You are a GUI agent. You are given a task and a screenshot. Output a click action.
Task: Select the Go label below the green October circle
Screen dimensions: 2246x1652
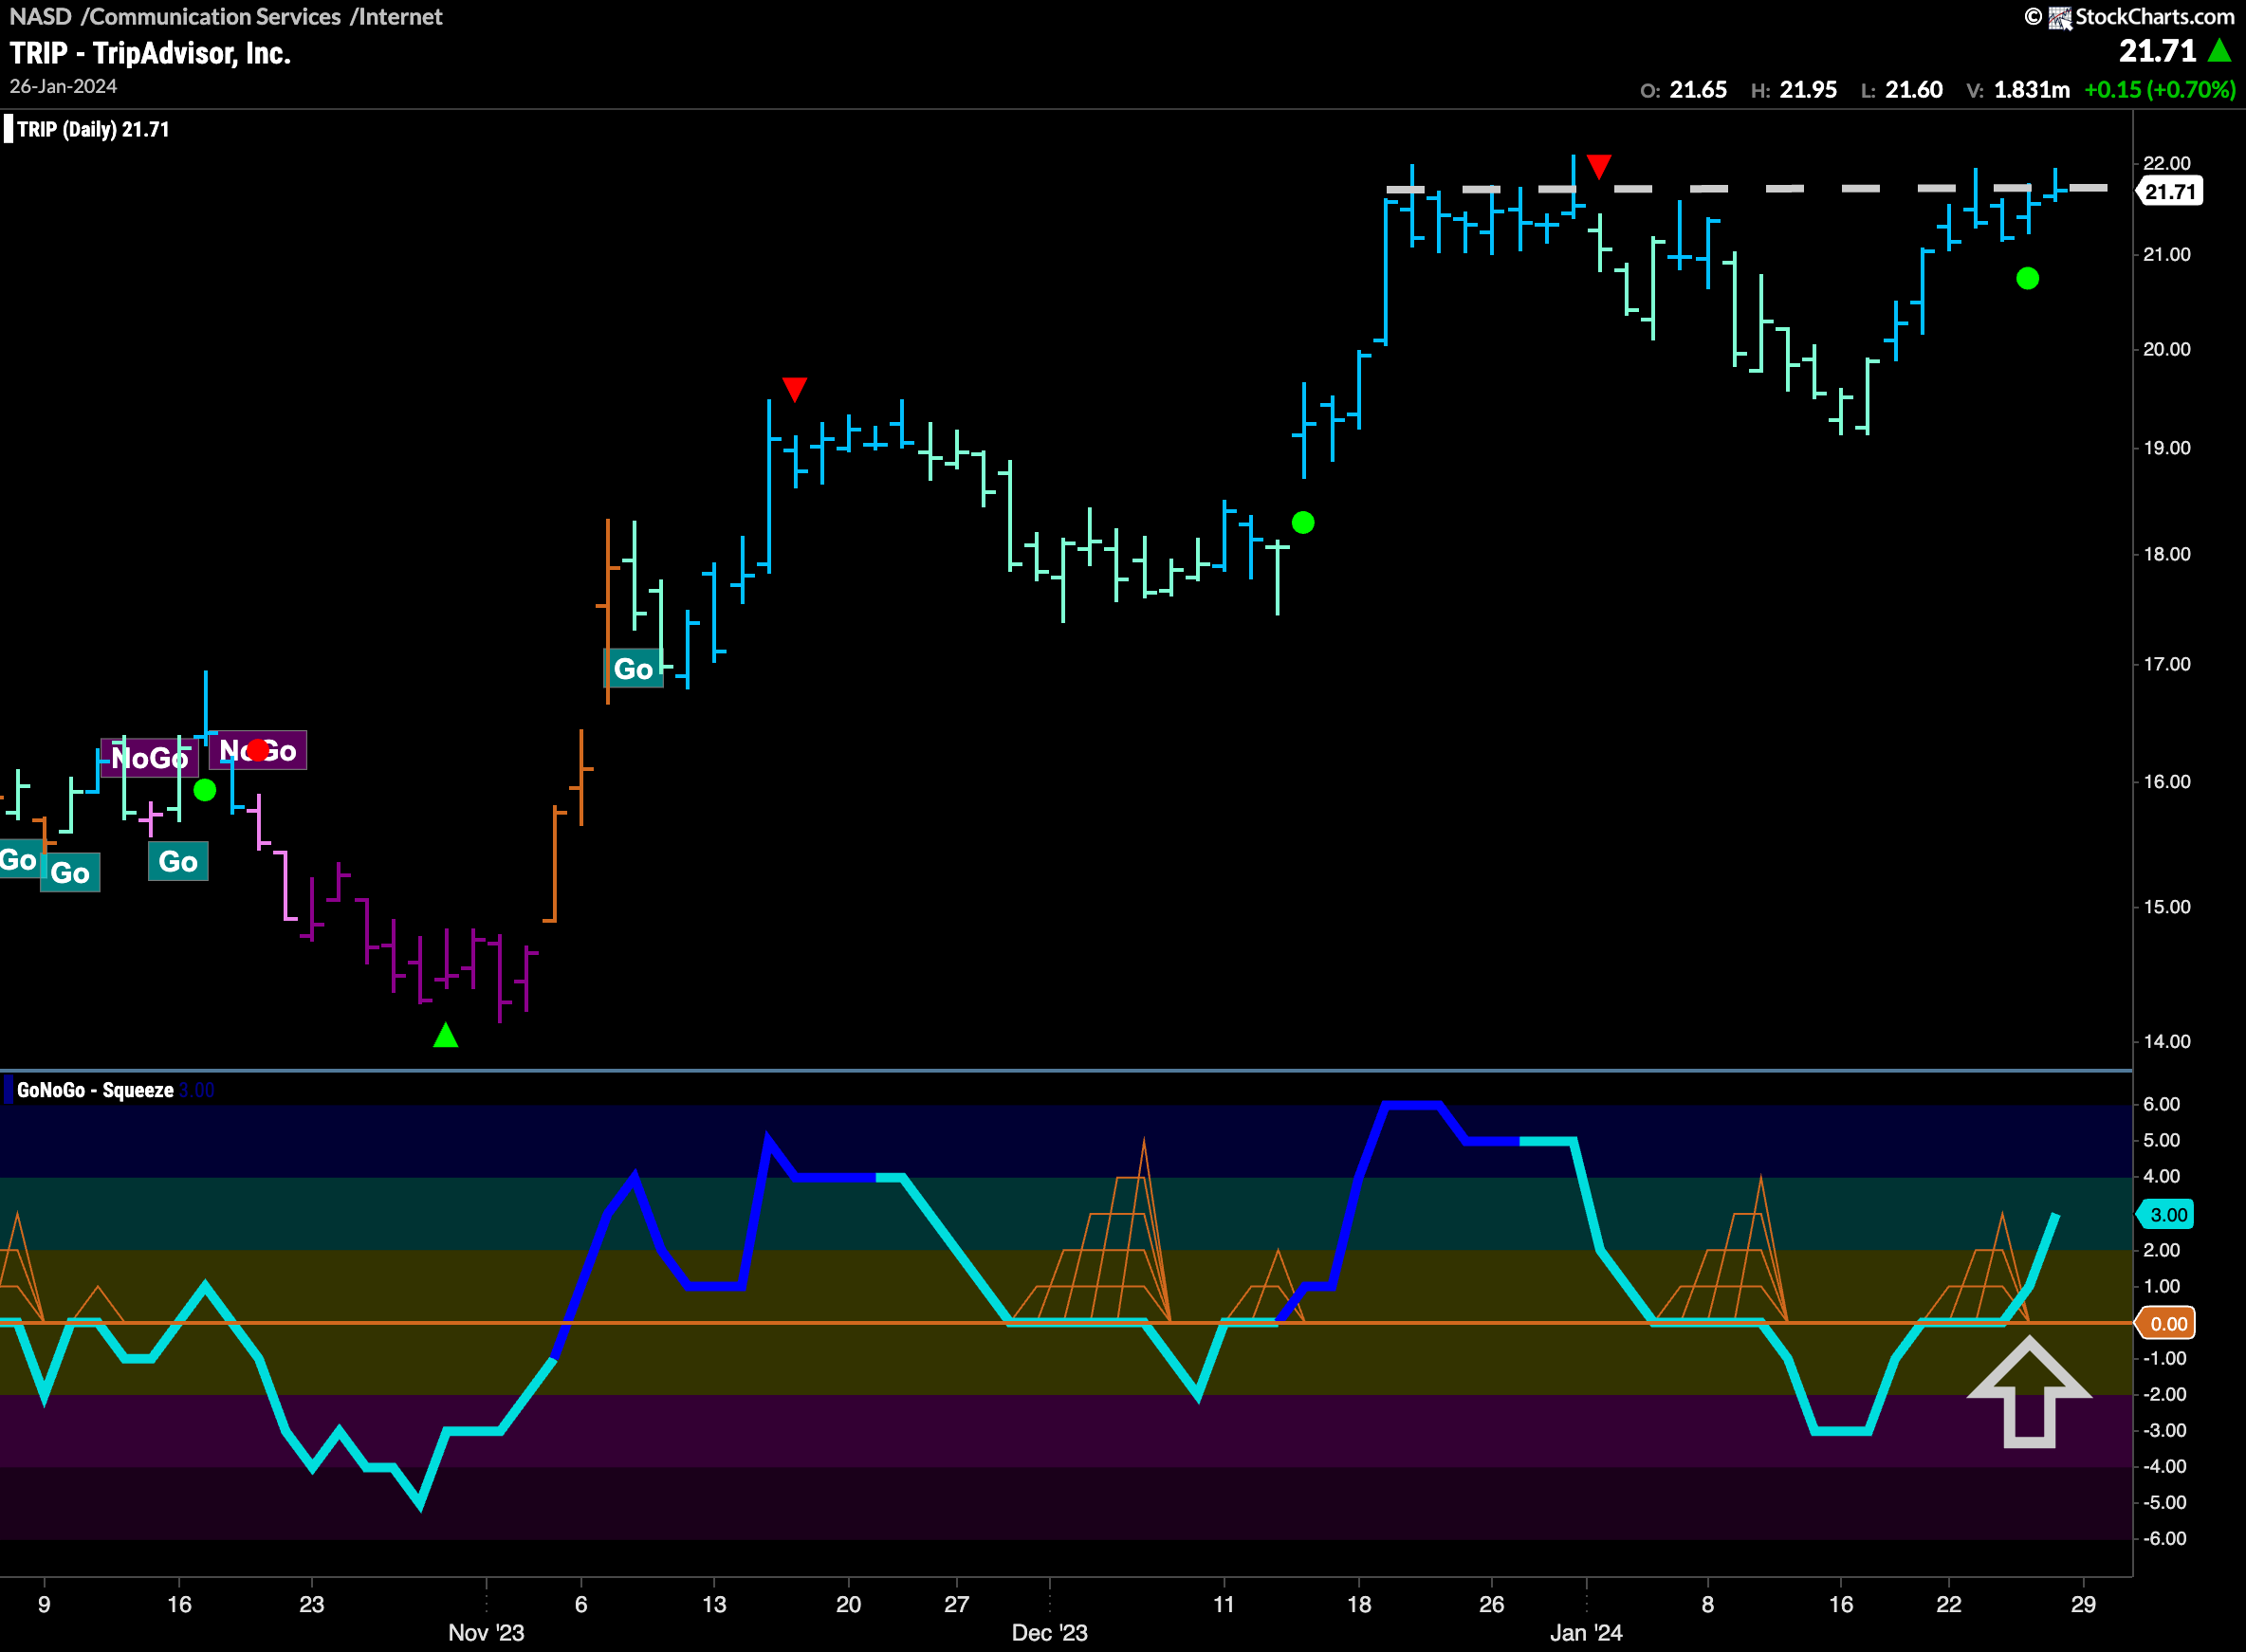pyautogui.click(x=178, y=861)
